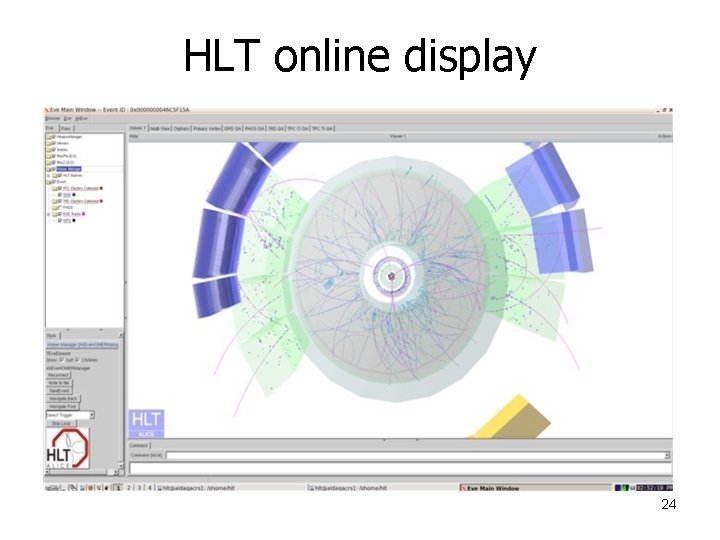Image resolution: width=720 pixels, height=540 pixels.
Task: Click the Viewers folder icon
Action: [48, 143]
